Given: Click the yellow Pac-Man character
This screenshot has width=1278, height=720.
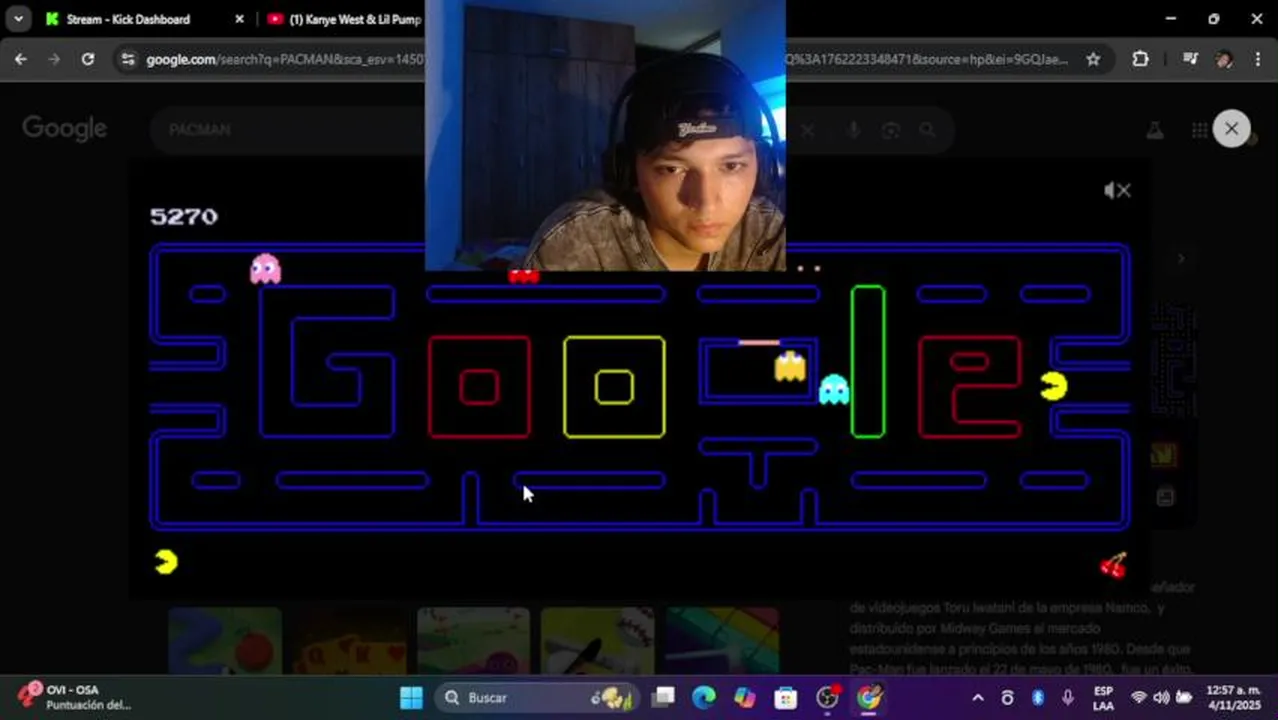Looking at the screenshot, I should click(1053, 386).
